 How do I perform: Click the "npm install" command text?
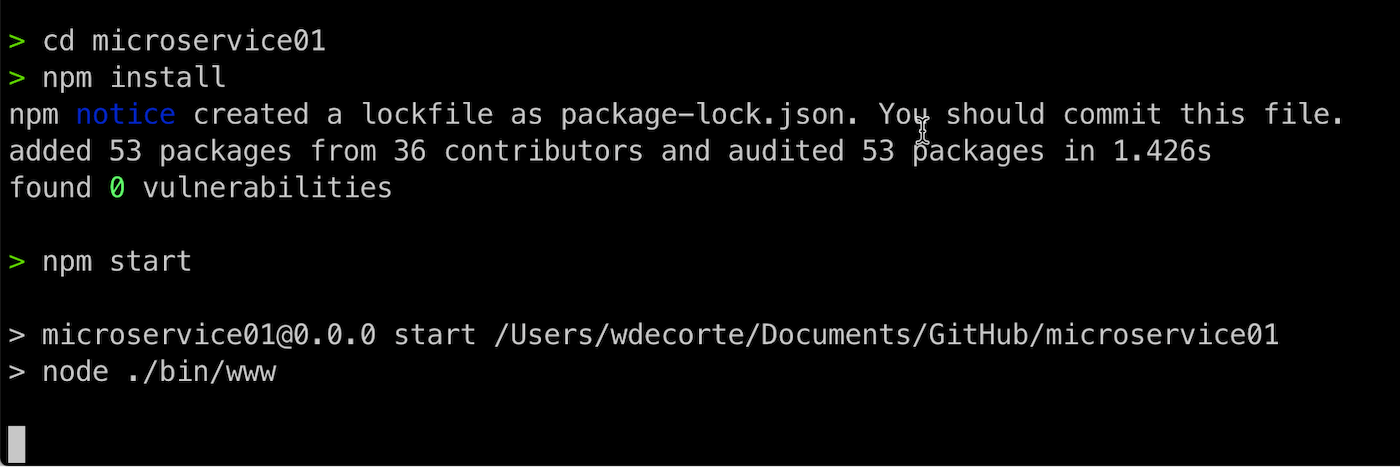pyautogui.click(x=134, y=78)
